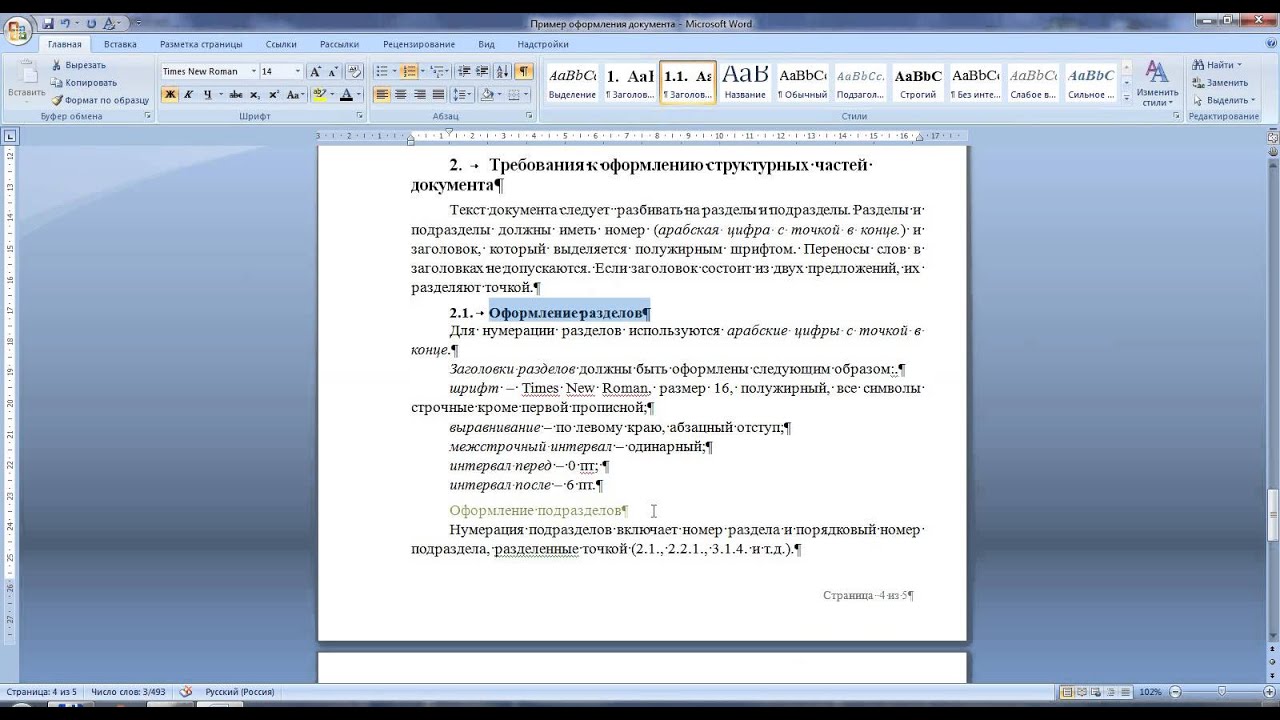Check spelling errors status icon
This screenshot has height=720, width=1280.
click(186, 692)
